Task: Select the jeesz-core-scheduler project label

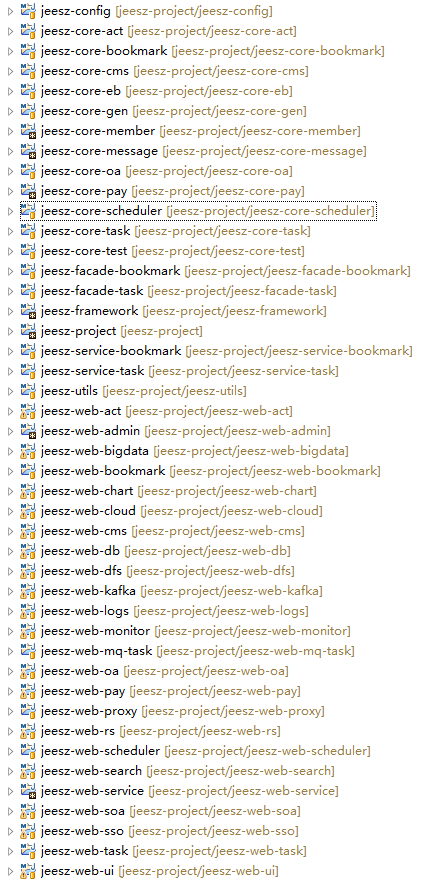Action: 101,211
